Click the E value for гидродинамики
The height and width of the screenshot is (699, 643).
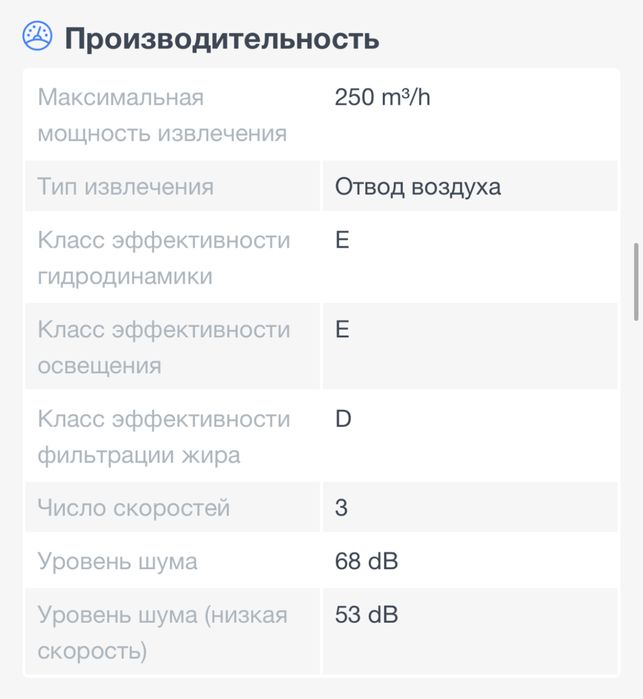pyautogui.click(x=343, y=241)
